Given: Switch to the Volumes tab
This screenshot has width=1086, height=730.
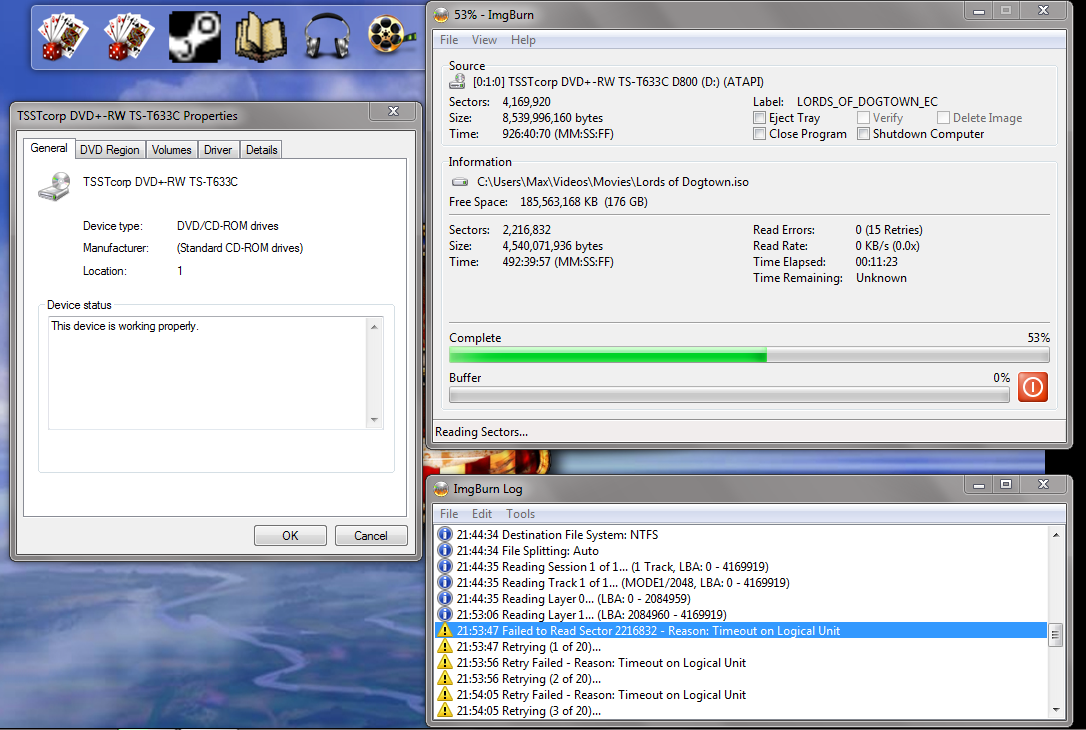Looking at the screenshot, I should pos(171,150).
